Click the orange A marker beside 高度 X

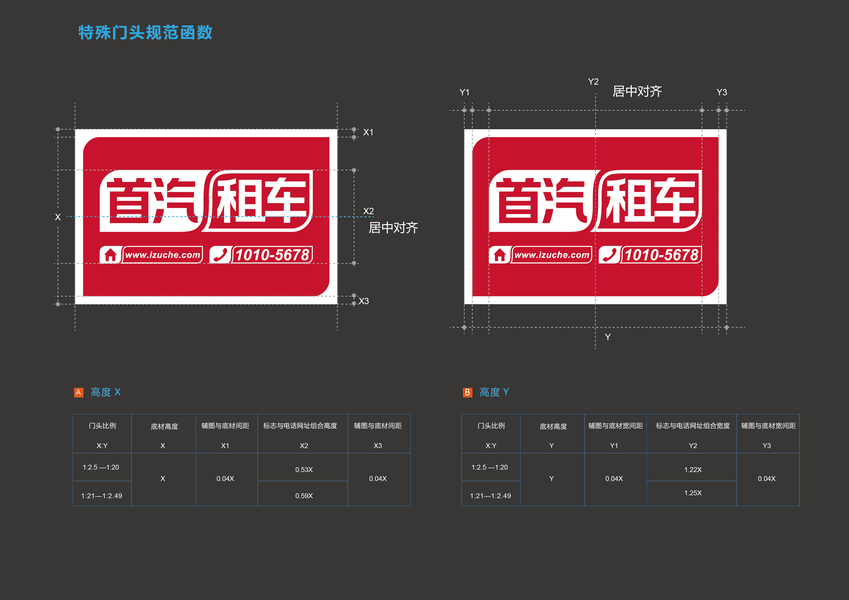point(79,392)
